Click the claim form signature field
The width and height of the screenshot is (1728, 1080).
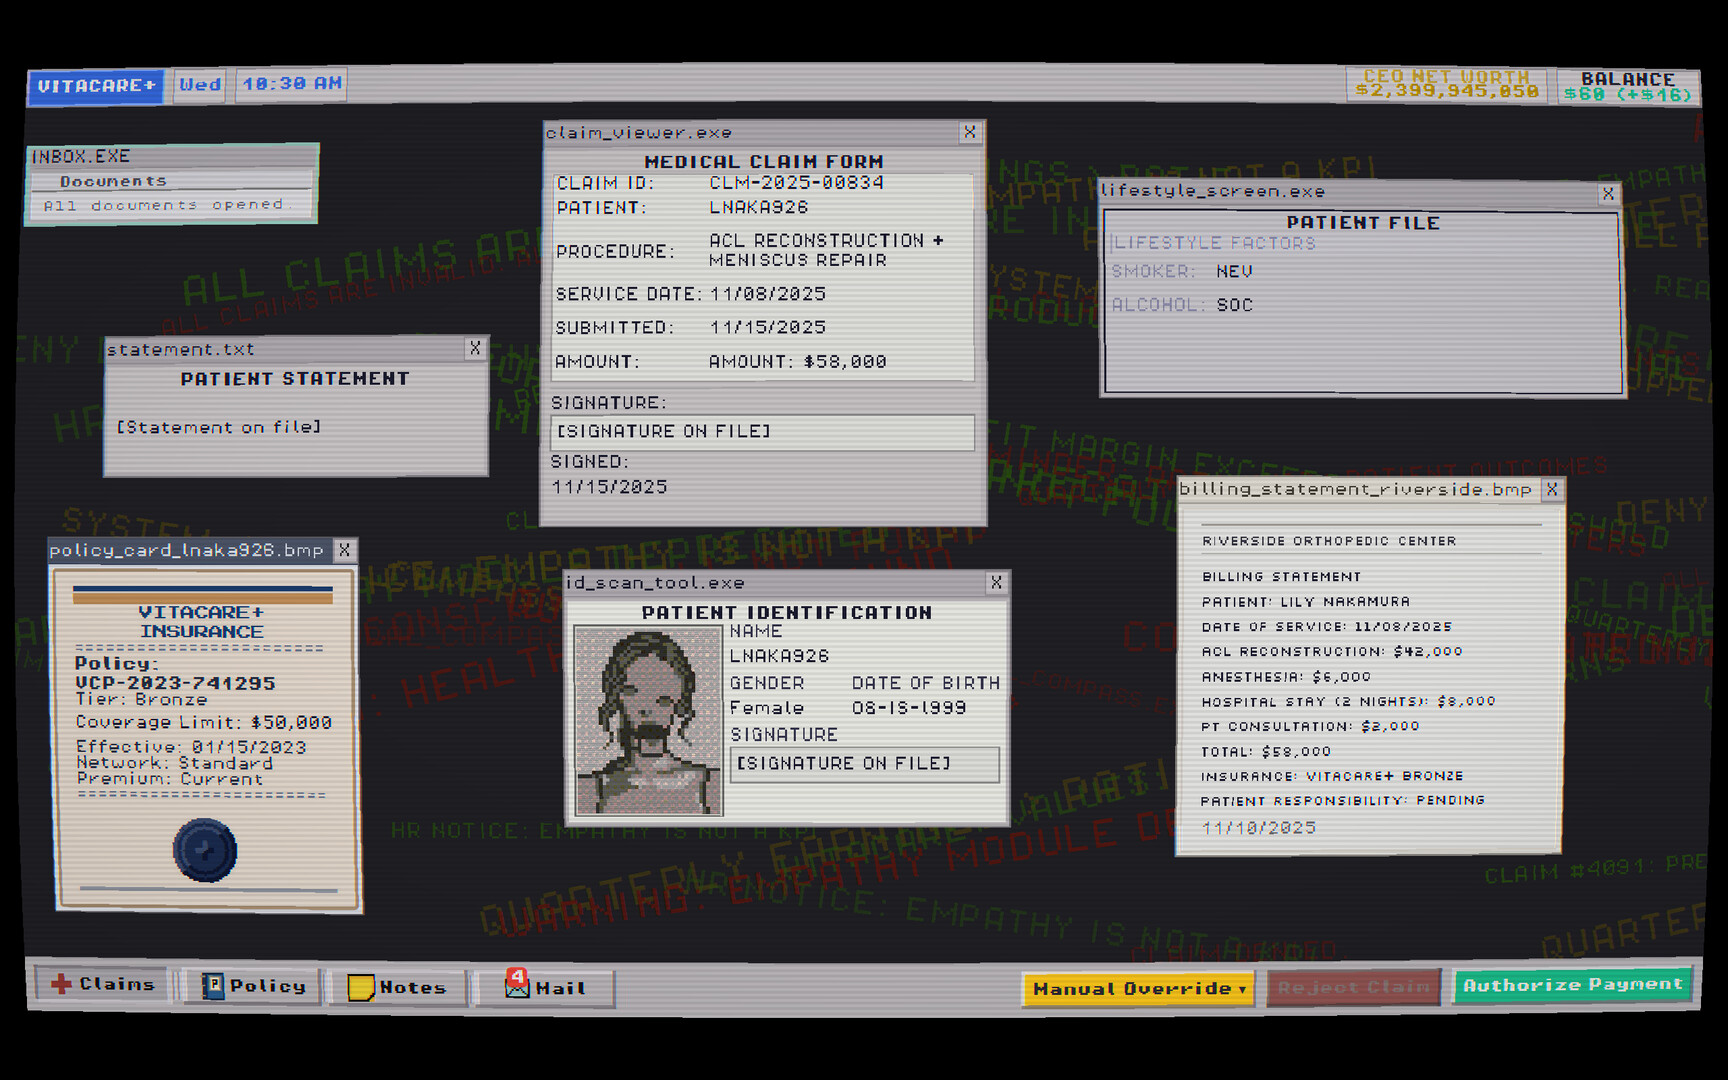click(x=762, y=431)
